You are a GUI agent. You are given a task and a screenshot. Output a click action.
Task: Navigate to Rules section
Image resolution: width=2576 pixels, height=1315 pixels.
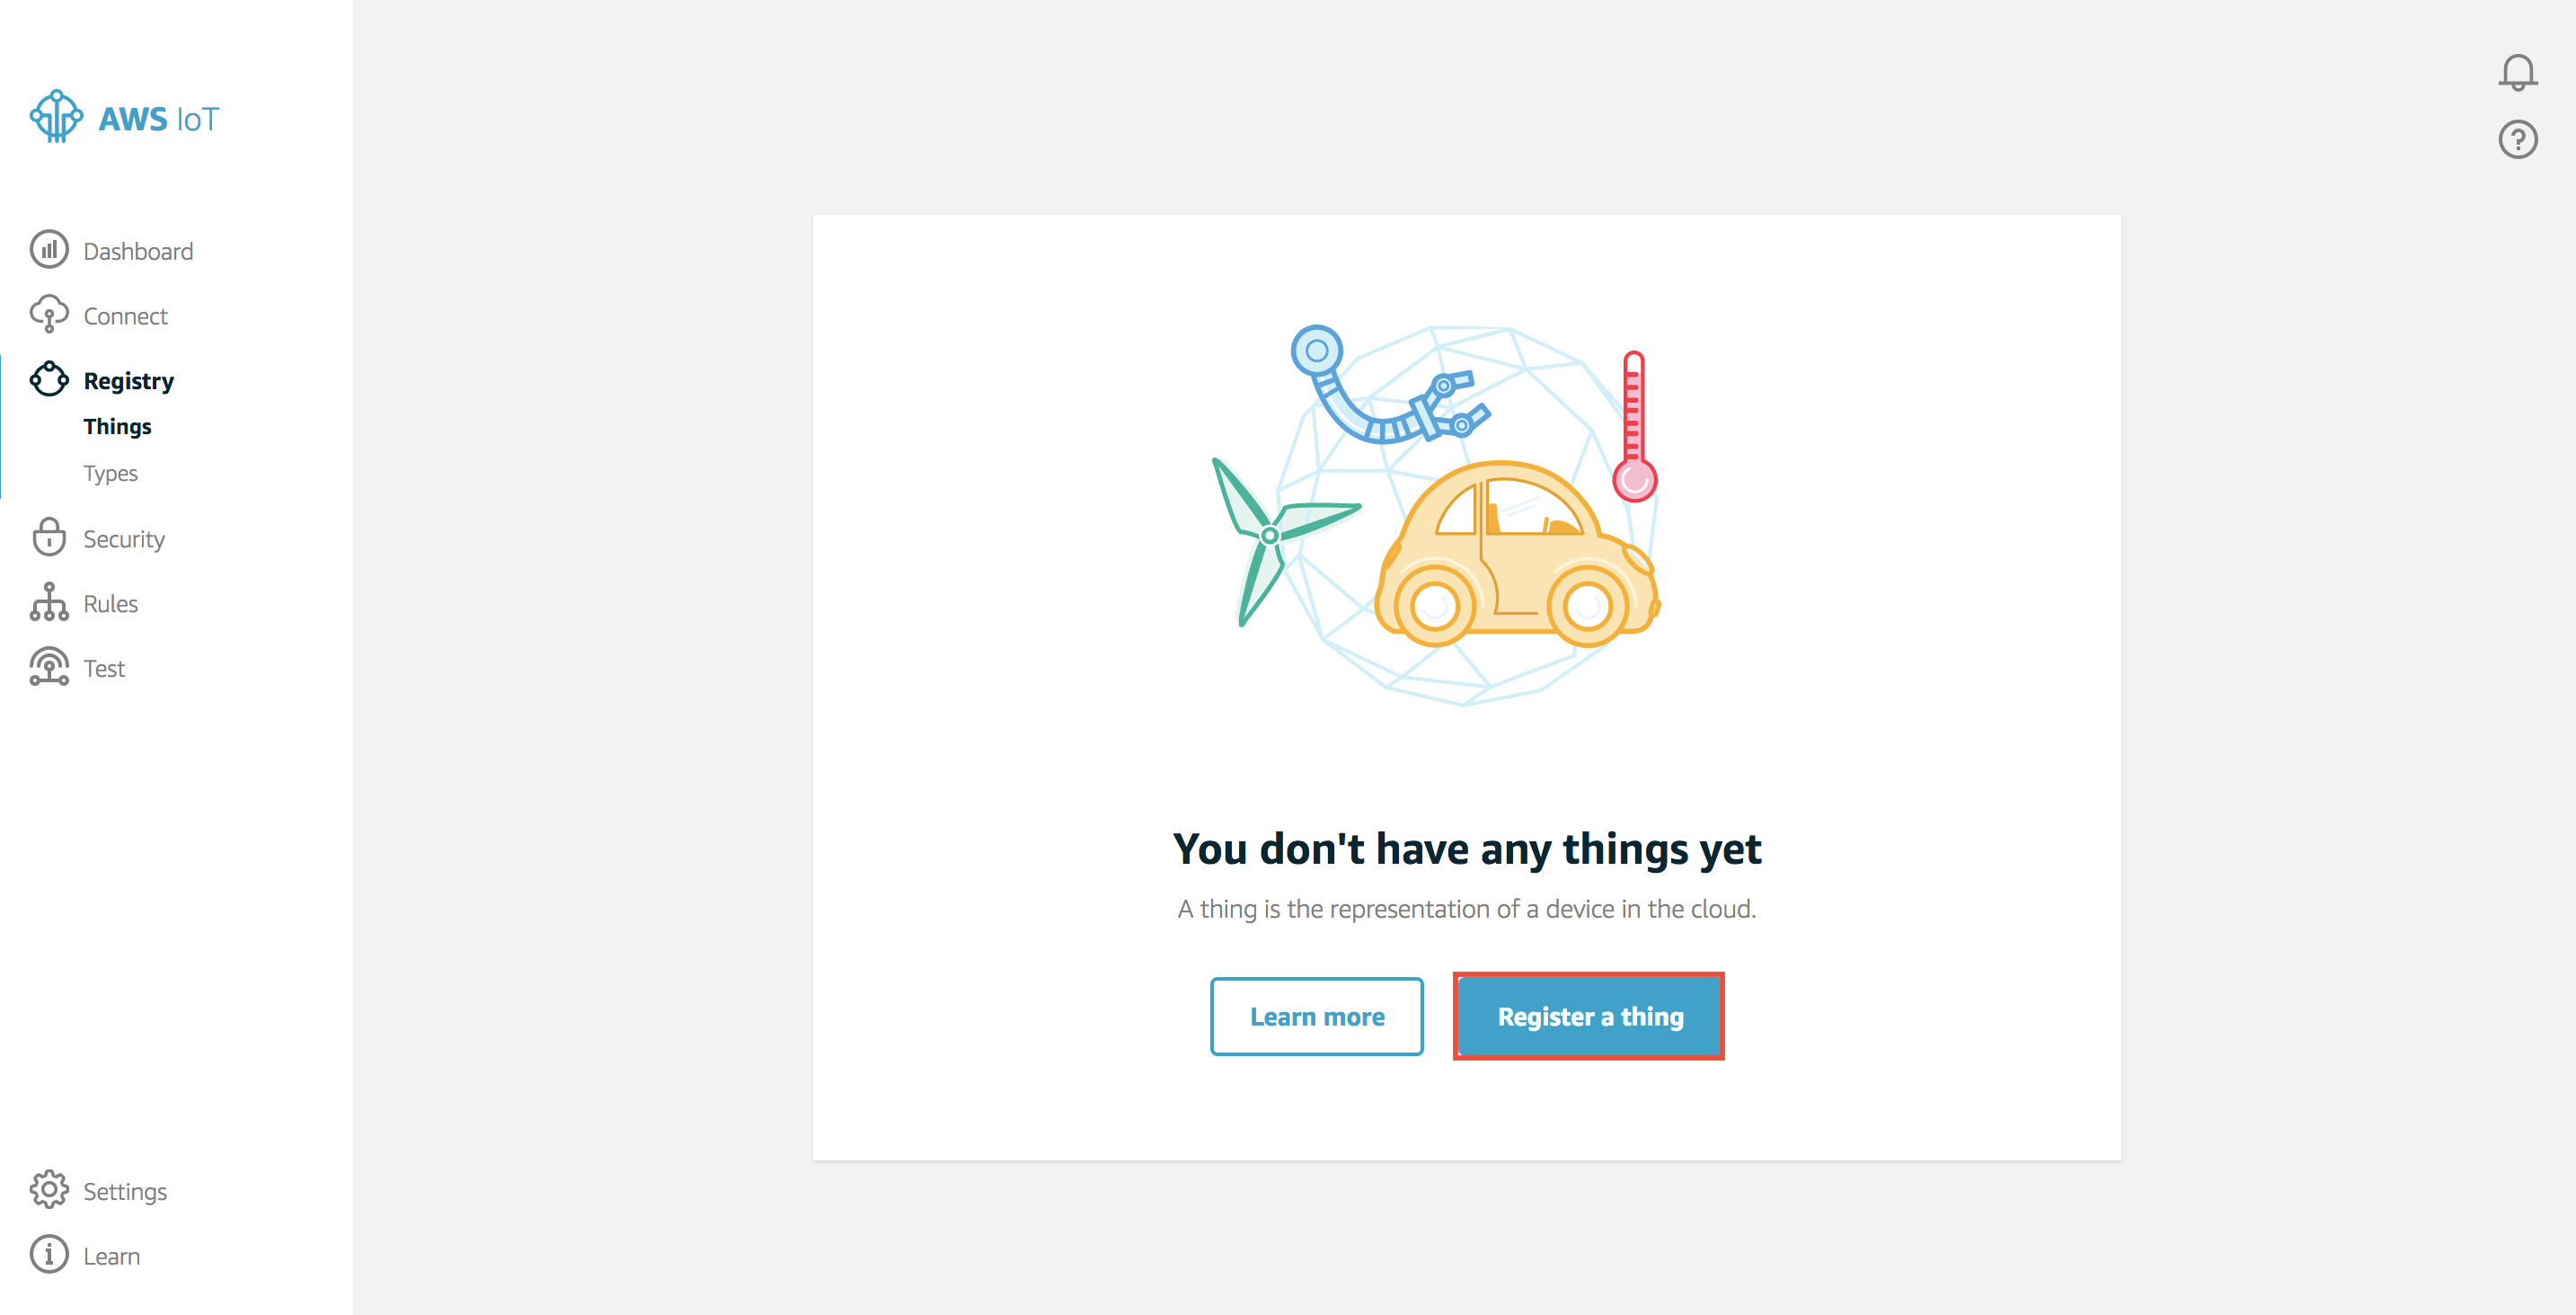(111, 600)
